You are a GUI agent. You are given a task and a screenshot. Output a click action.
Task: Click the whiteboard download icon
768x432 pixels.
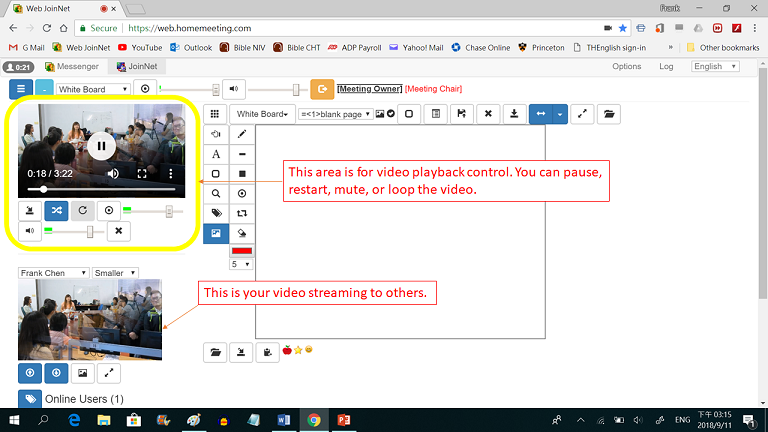(513, 114)
